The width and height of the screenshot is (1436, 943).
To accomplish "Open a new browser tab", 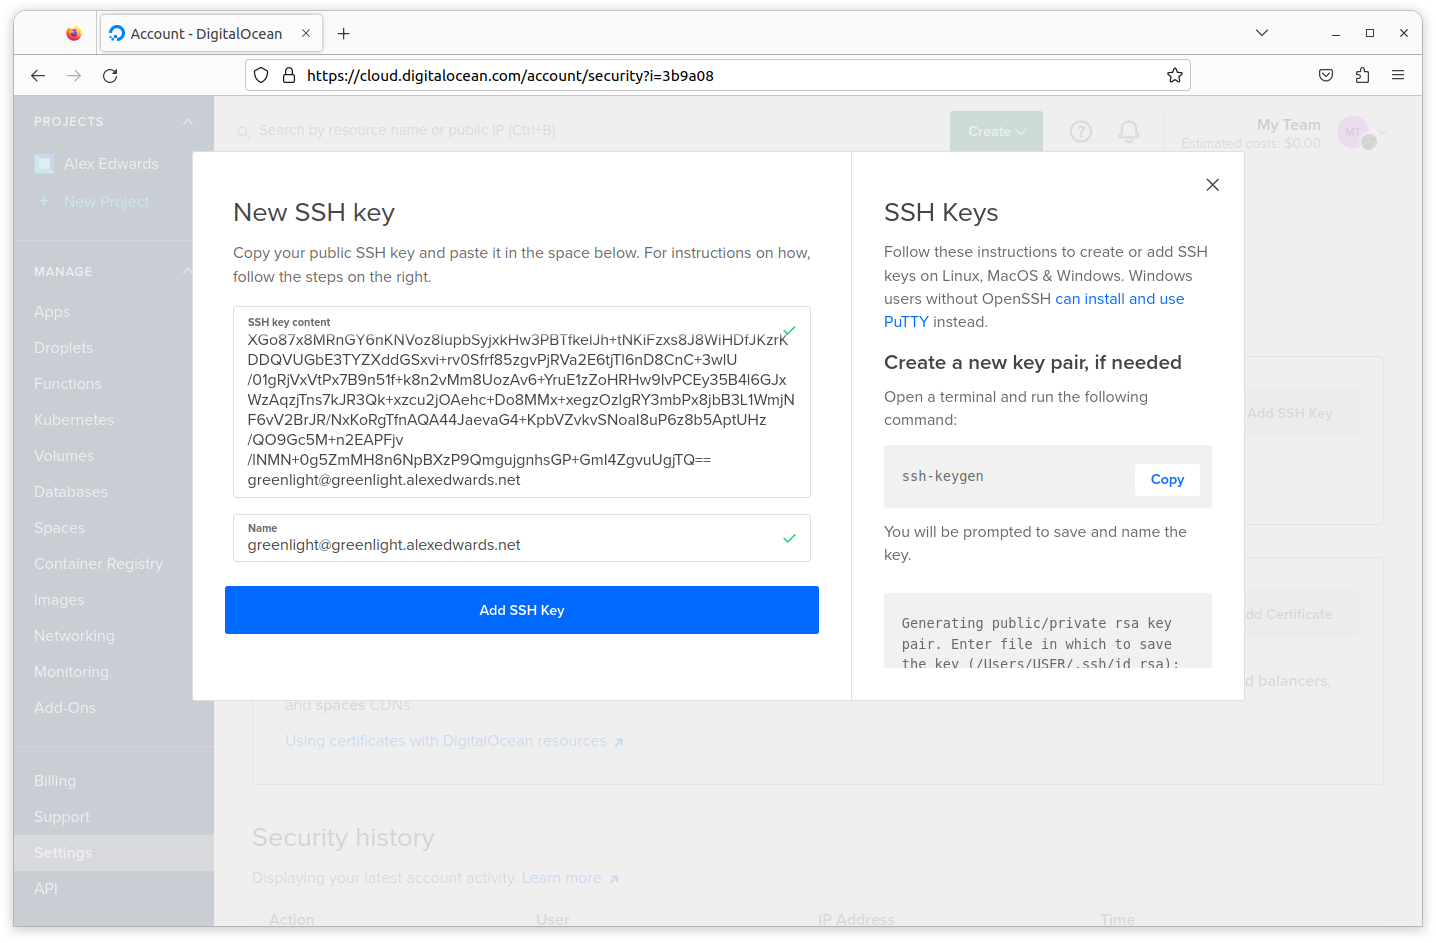I will pos(343,34).
